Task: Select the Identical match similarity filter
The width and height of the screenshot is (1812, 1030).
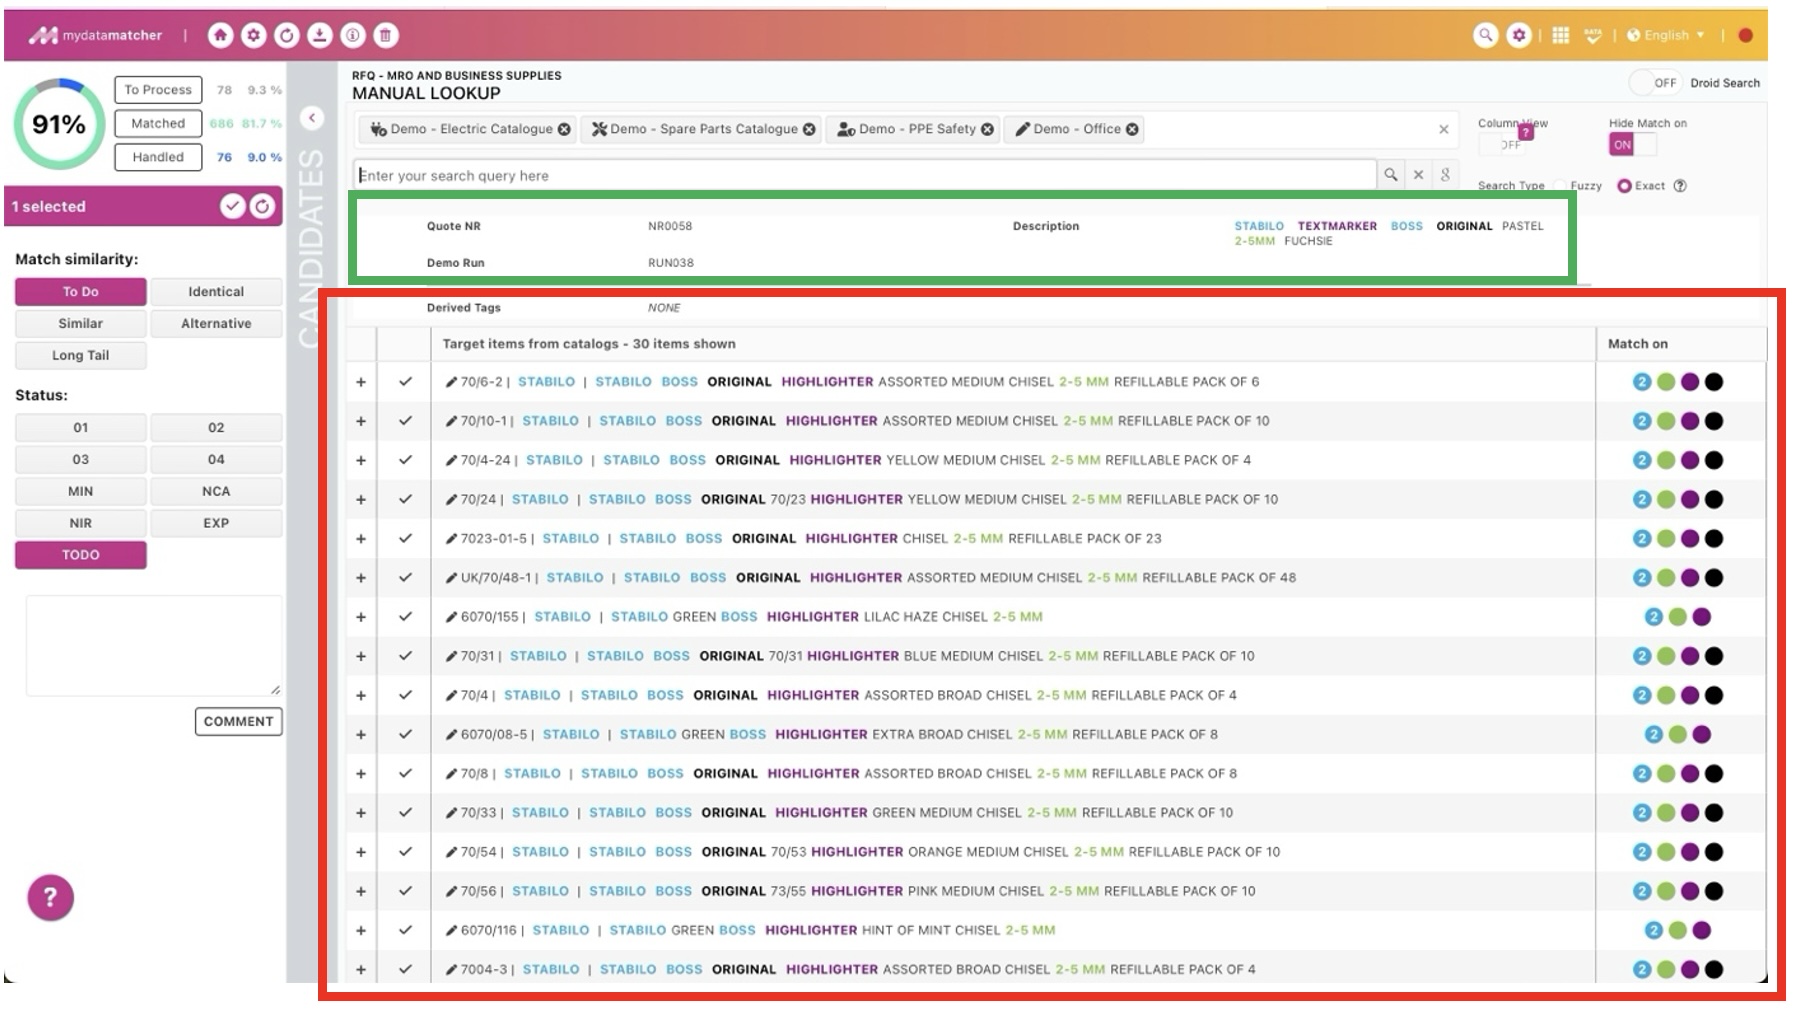Action: tap(216, 292)
